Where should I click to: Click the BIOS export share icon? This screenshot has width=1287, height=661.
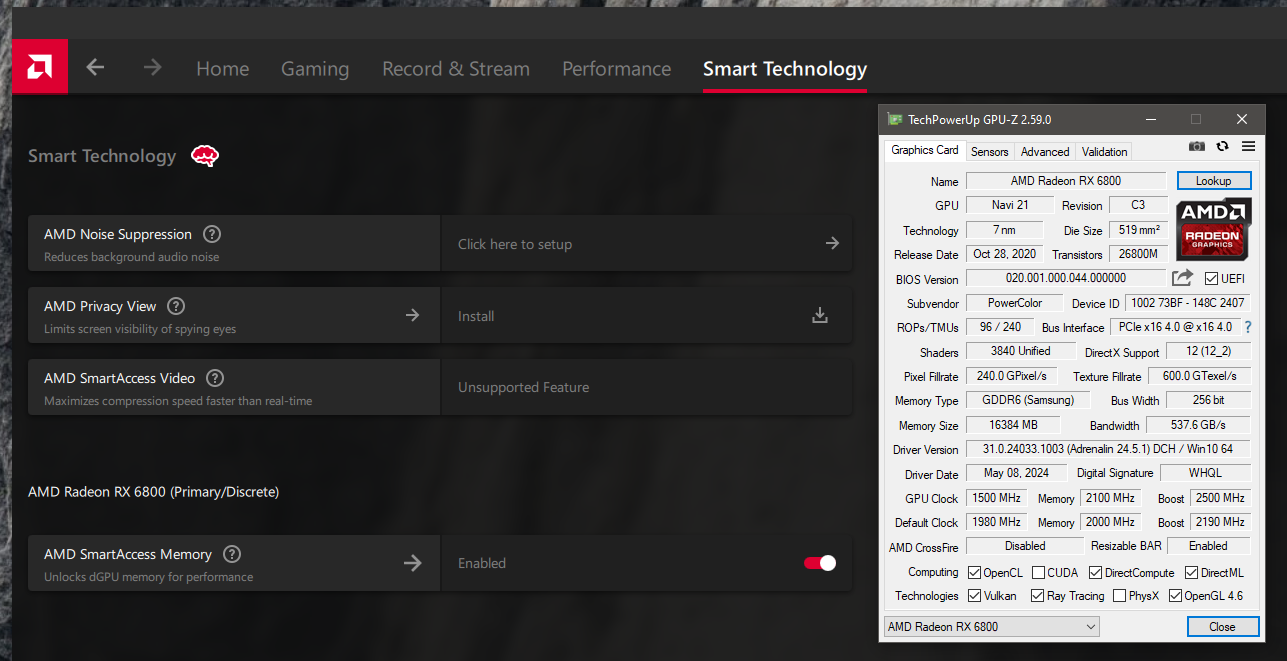(1183, 278)
